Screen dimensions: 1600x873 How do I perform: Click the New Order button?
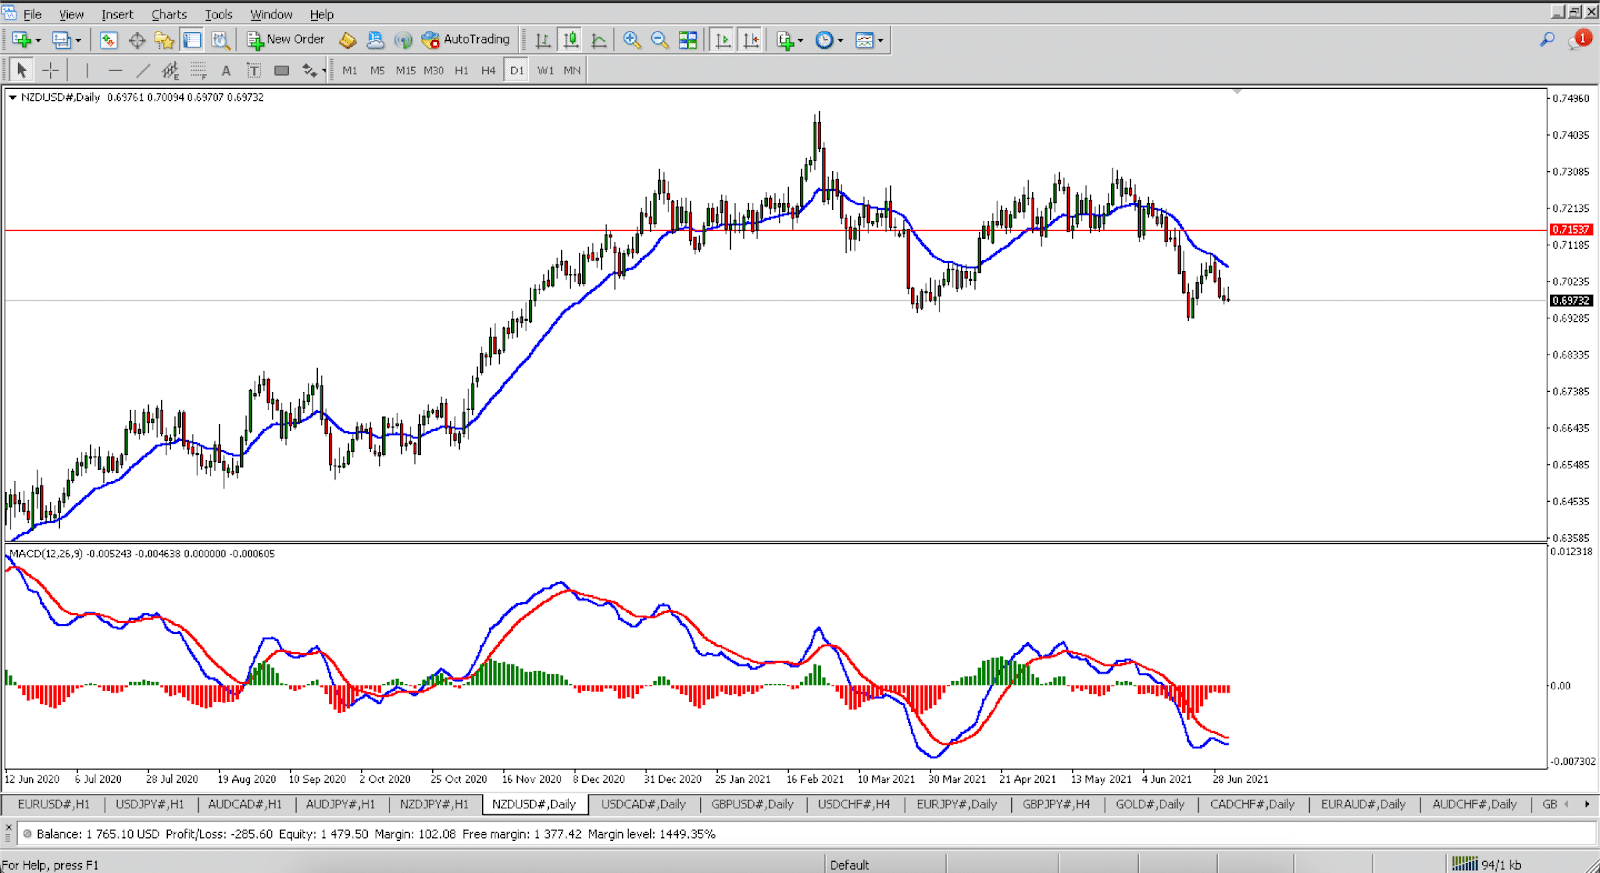coord(286,40)
